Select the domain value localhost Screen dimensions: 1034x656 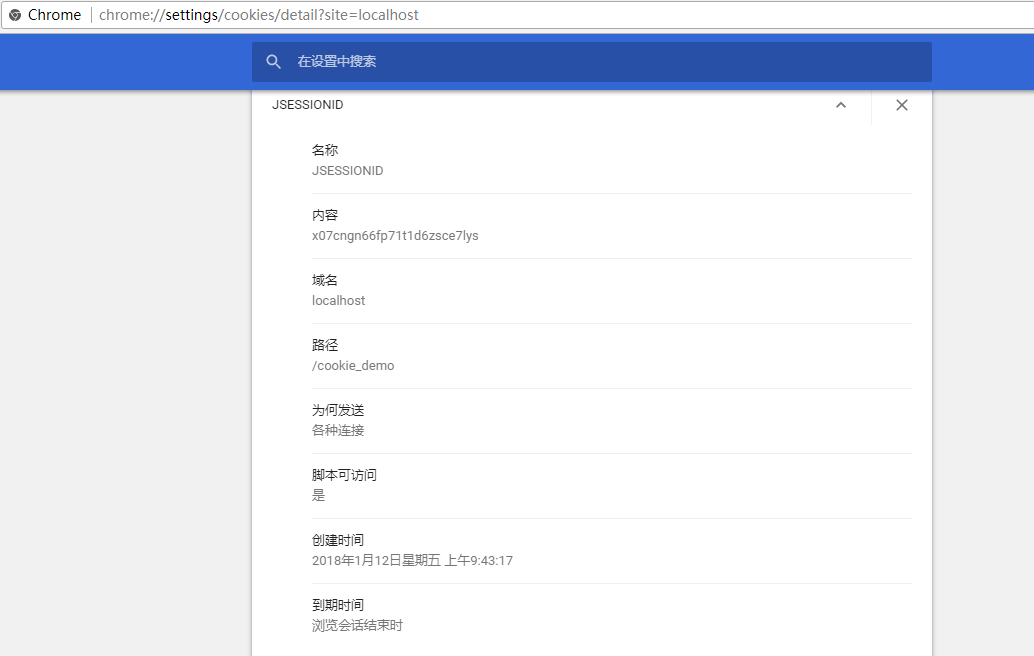click(338, 301)
